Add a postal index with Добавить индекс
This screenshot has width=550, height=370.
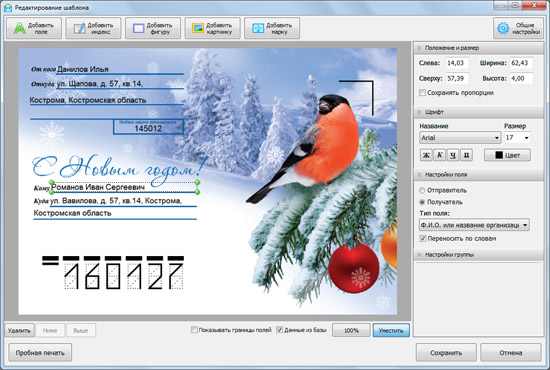coord(93,28)
